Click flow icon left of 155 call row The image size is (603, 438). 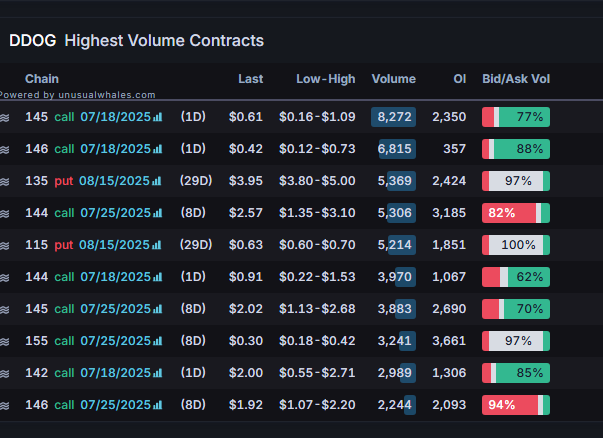[x=5, y=341]
